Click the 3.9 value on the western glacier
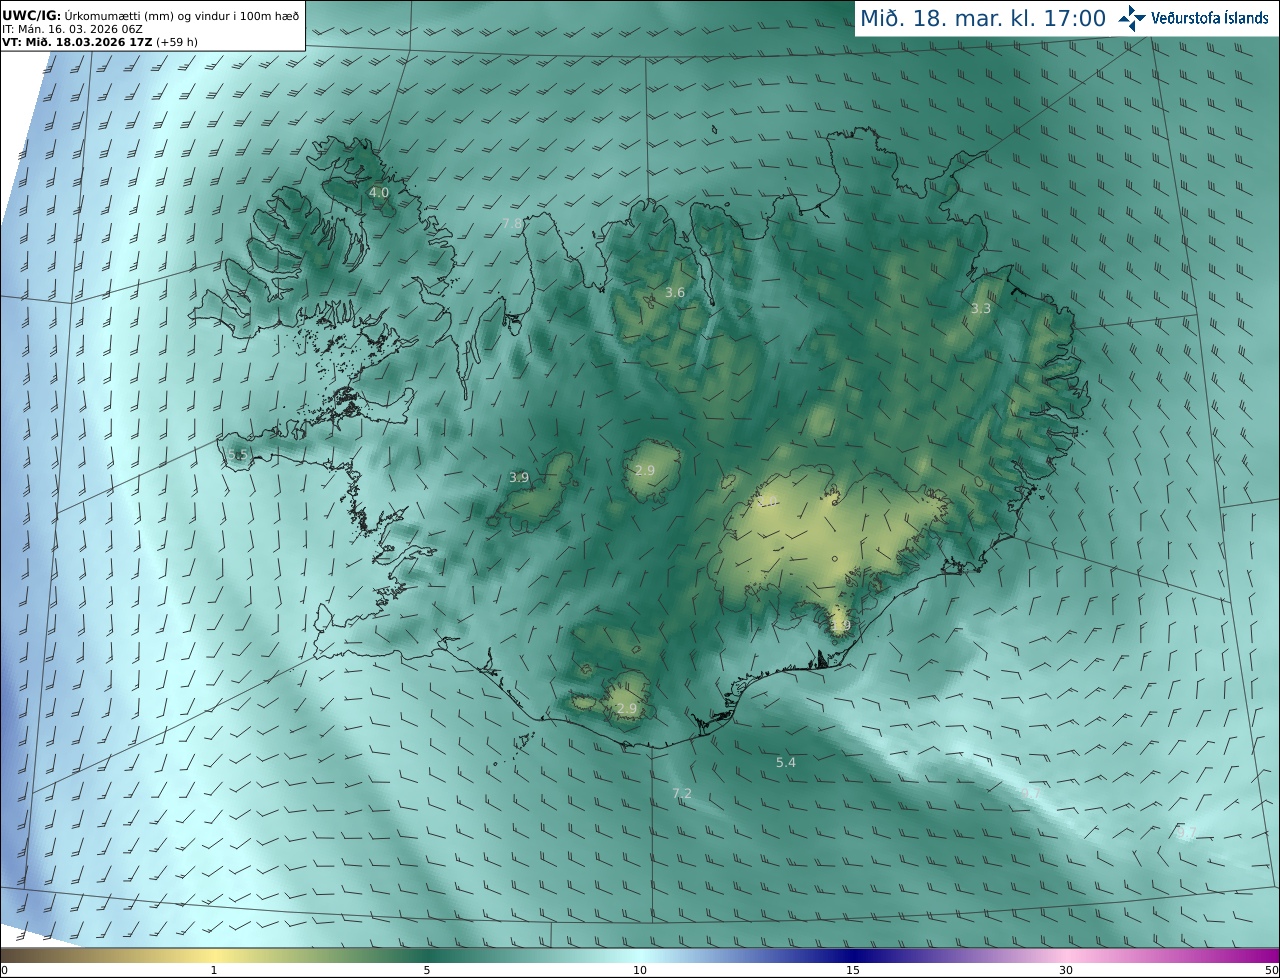This screenshot has width=1280, height=978. [x=519, y=478]
